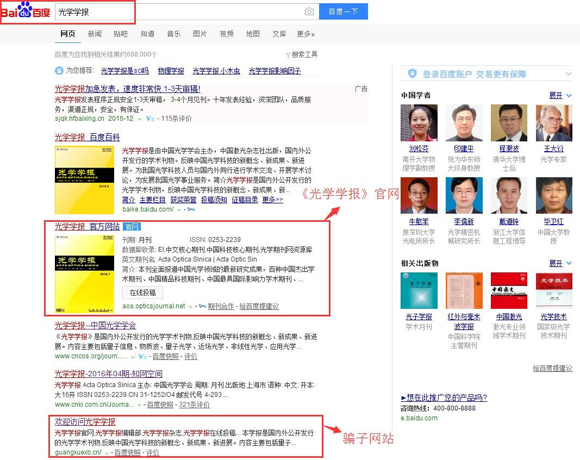Open the e.baidu.com link
This screenshot has width=580, height=460.
[419, 418]
